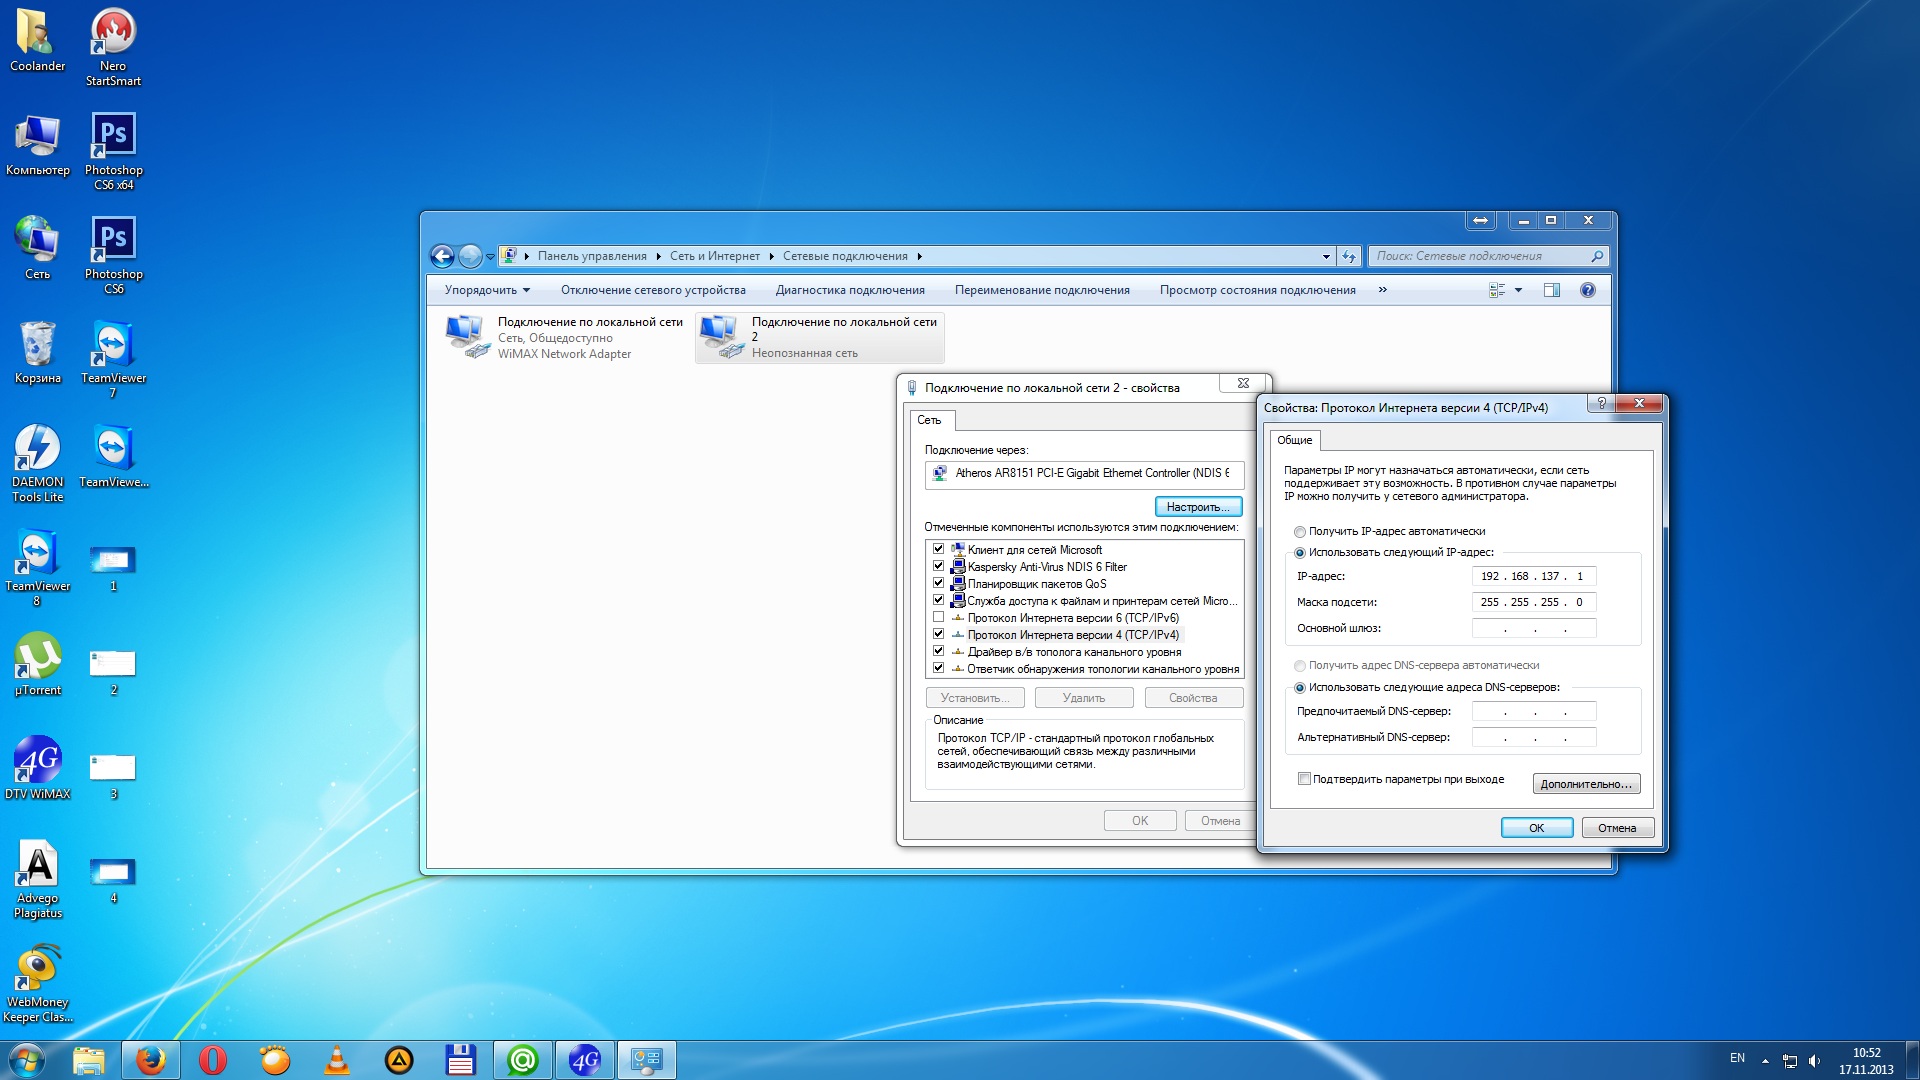
Task: Click the Back arrow in Explorer window
Action: (442, 256)
